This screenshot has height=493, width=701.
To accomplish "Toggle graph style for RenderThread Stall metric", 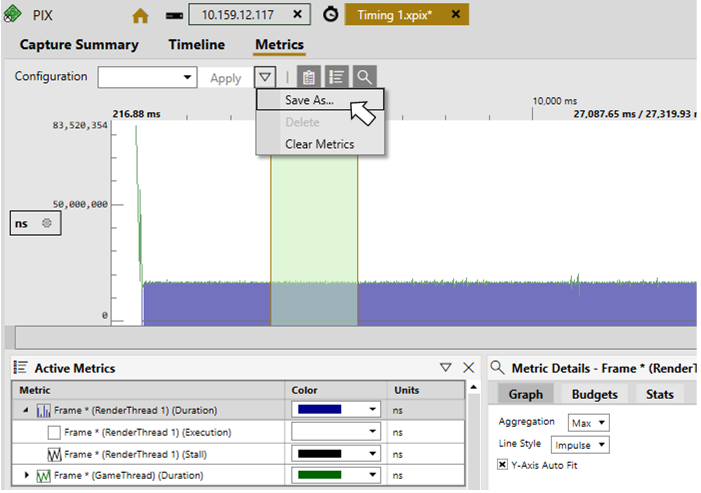I will point(54,454).
